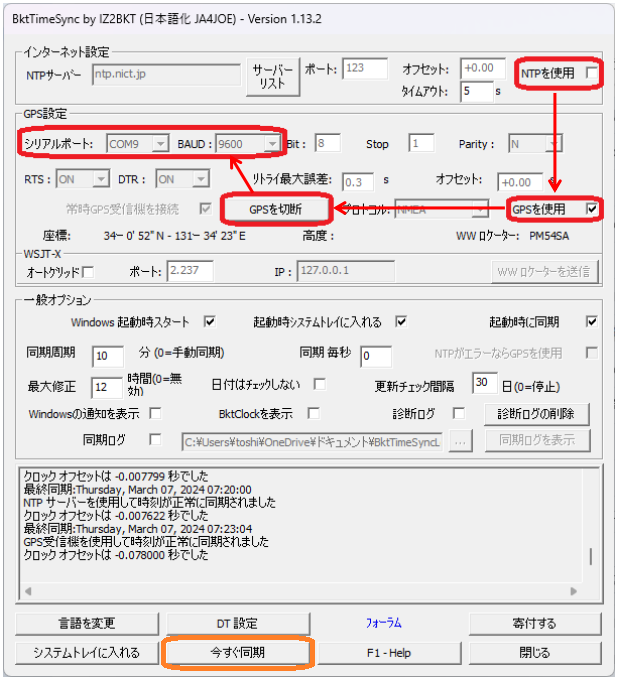
Task: Click the サーバーリスト button
Action: [273, 77]
